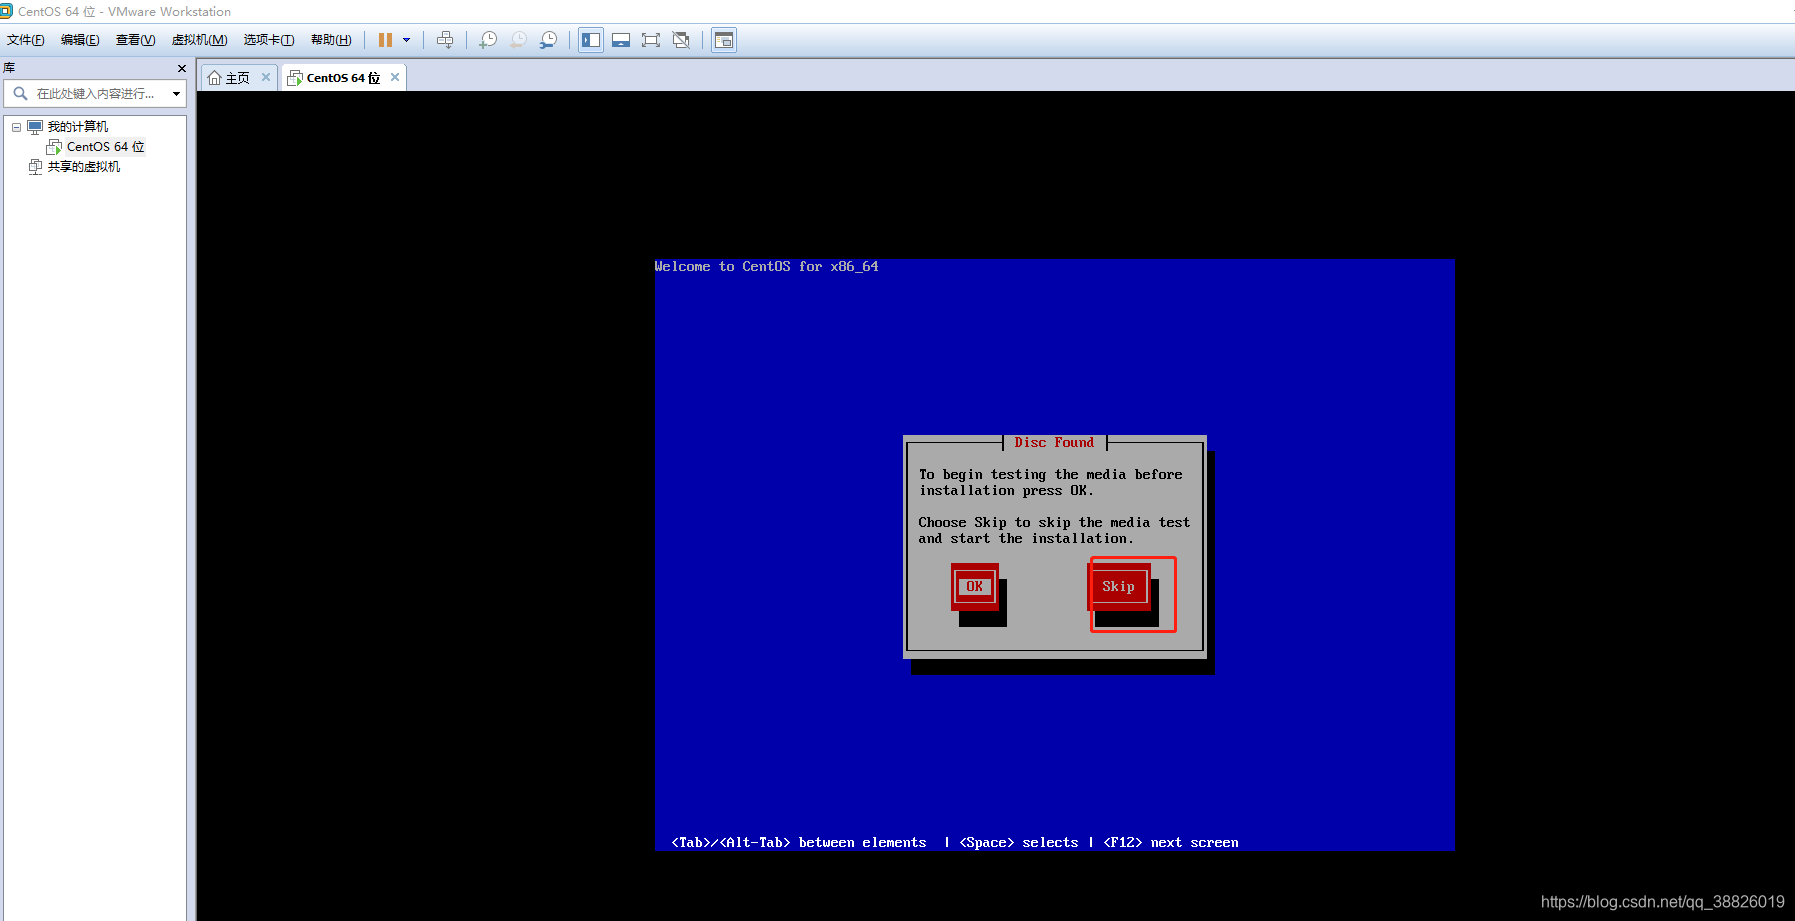Select CentOS 64 位 in library tree
This screenshot has width=1795, height=921.
(105, 147)
